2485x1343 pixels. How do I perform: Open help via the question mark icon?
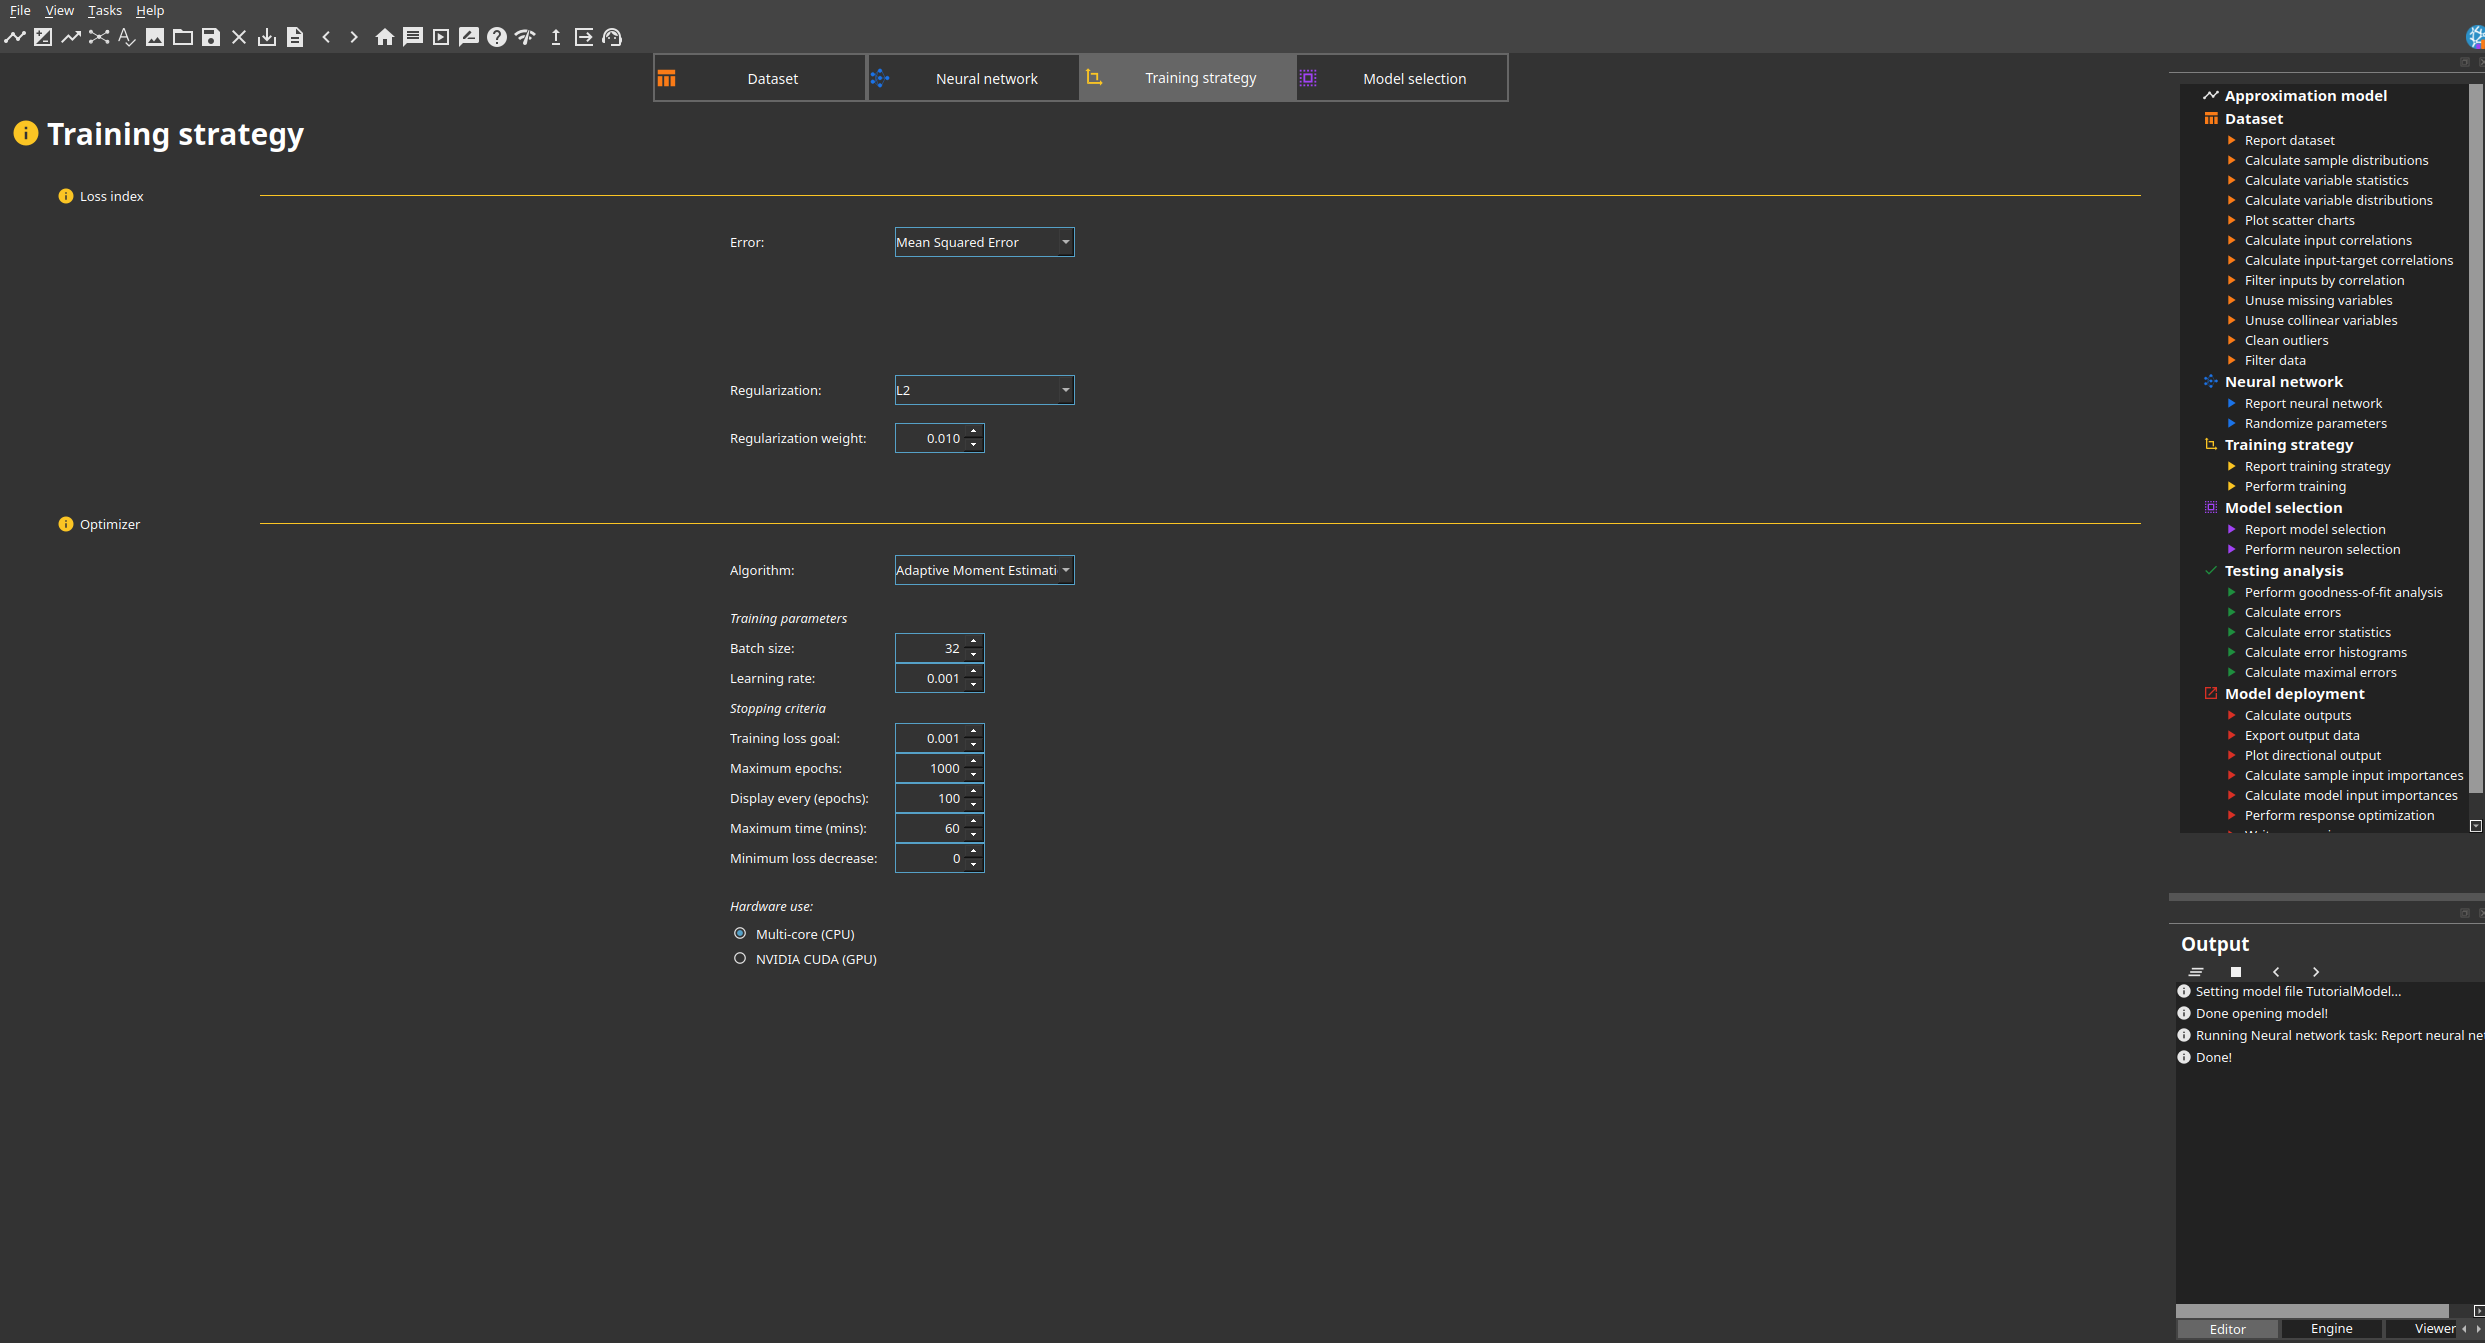coord(497,37)
